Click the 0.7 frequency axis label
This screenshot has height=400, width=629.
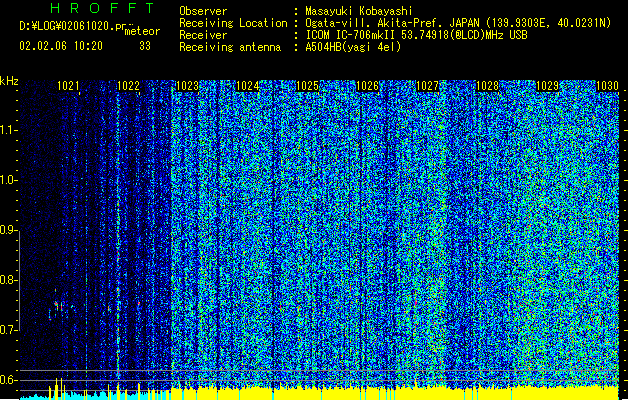[8, 330]
